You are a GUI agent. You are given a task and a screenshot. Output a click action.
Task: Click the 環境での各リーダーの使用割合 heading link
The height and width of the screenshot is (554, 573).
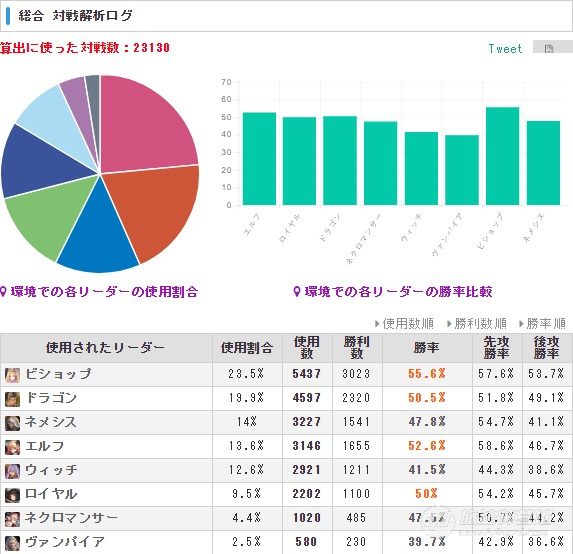click(99, 292)
